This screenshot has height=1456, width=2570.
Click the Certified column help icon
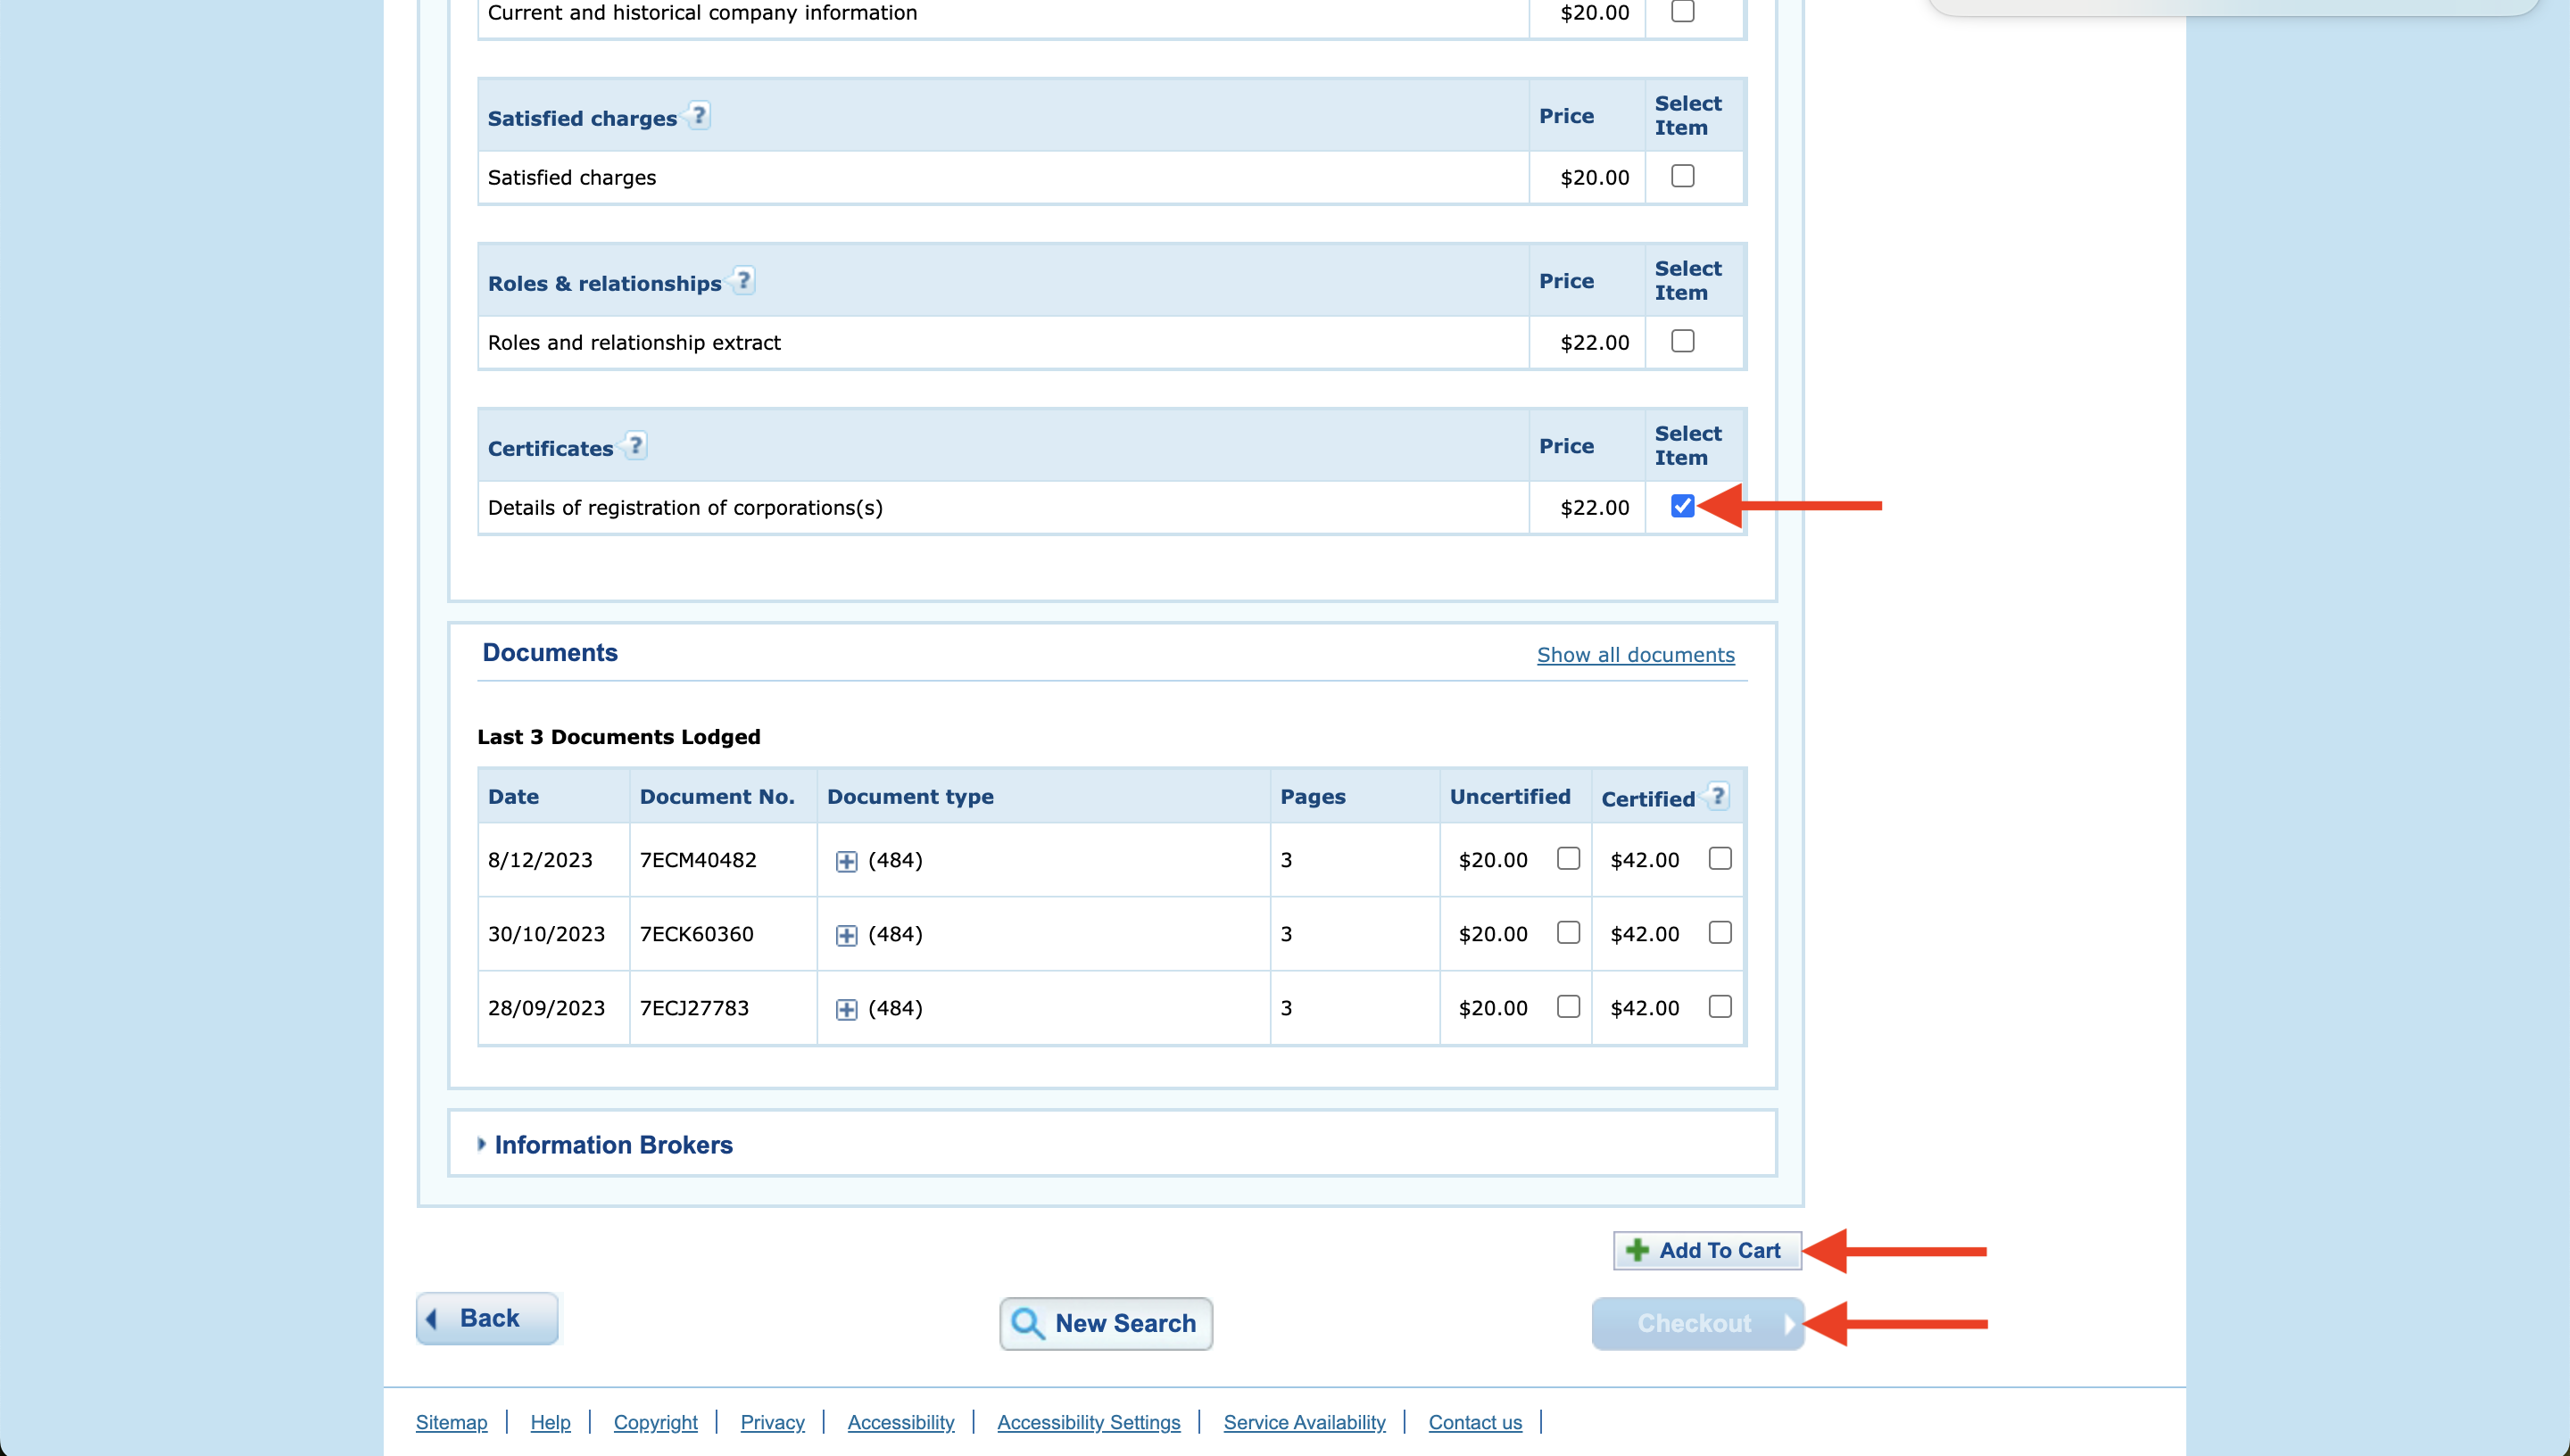[1717, 796]
